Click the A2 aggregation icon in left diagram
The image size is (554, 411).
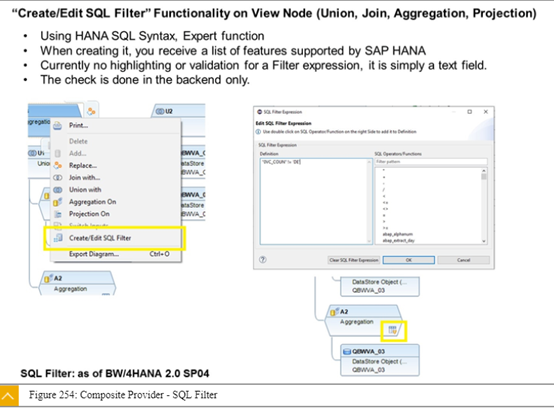point(48,278)
